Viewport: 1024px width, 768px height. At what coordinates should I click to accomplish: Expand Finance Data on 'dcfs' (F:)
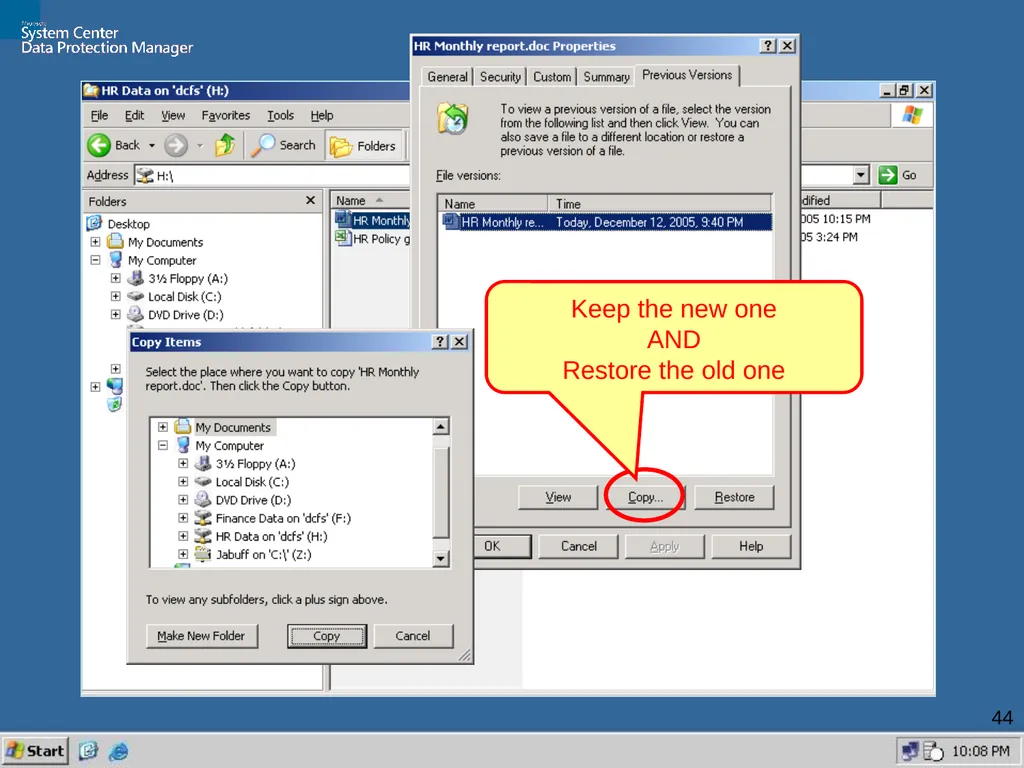coord(183,518)
